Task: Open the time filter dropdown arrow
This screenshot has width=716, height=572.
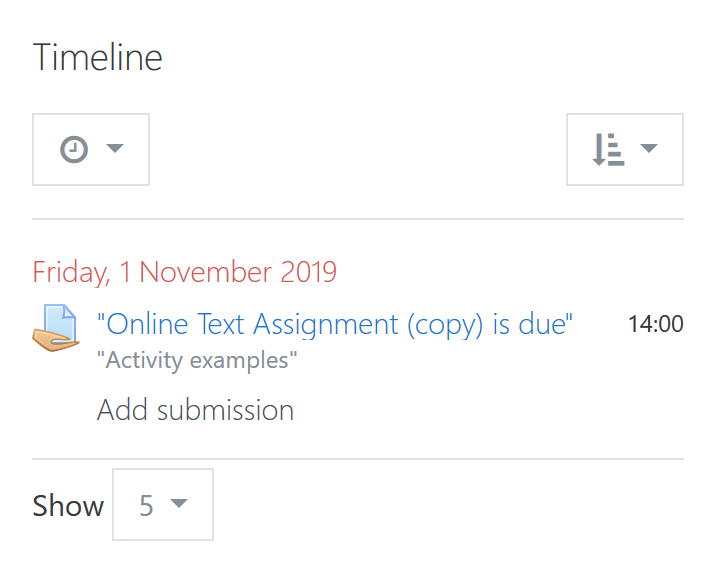Action: click(115, 148)
